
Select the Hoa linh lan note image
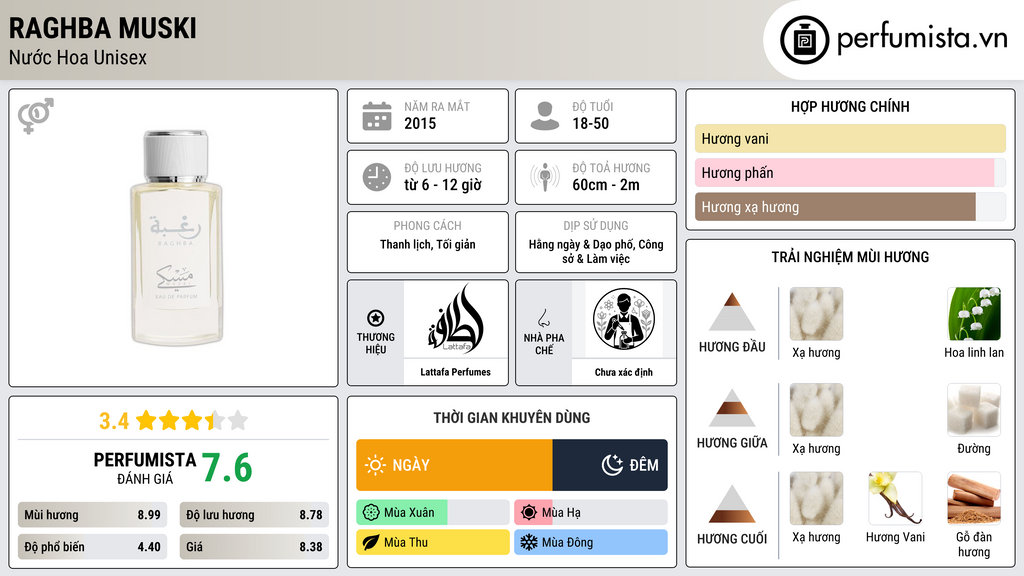[974, 314]
